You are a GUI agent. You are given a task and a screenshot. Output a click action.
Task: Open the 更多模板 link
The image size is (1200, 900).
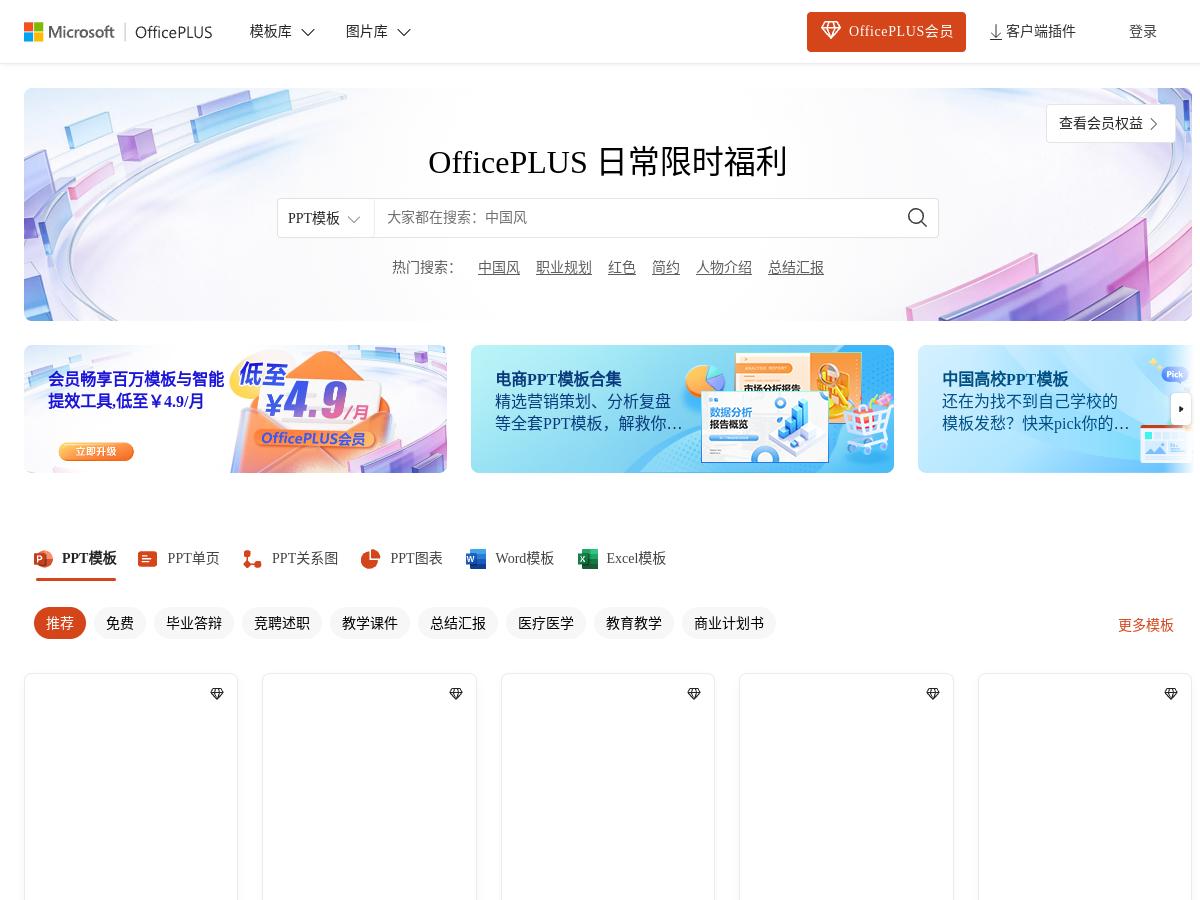click(1146, 625)
